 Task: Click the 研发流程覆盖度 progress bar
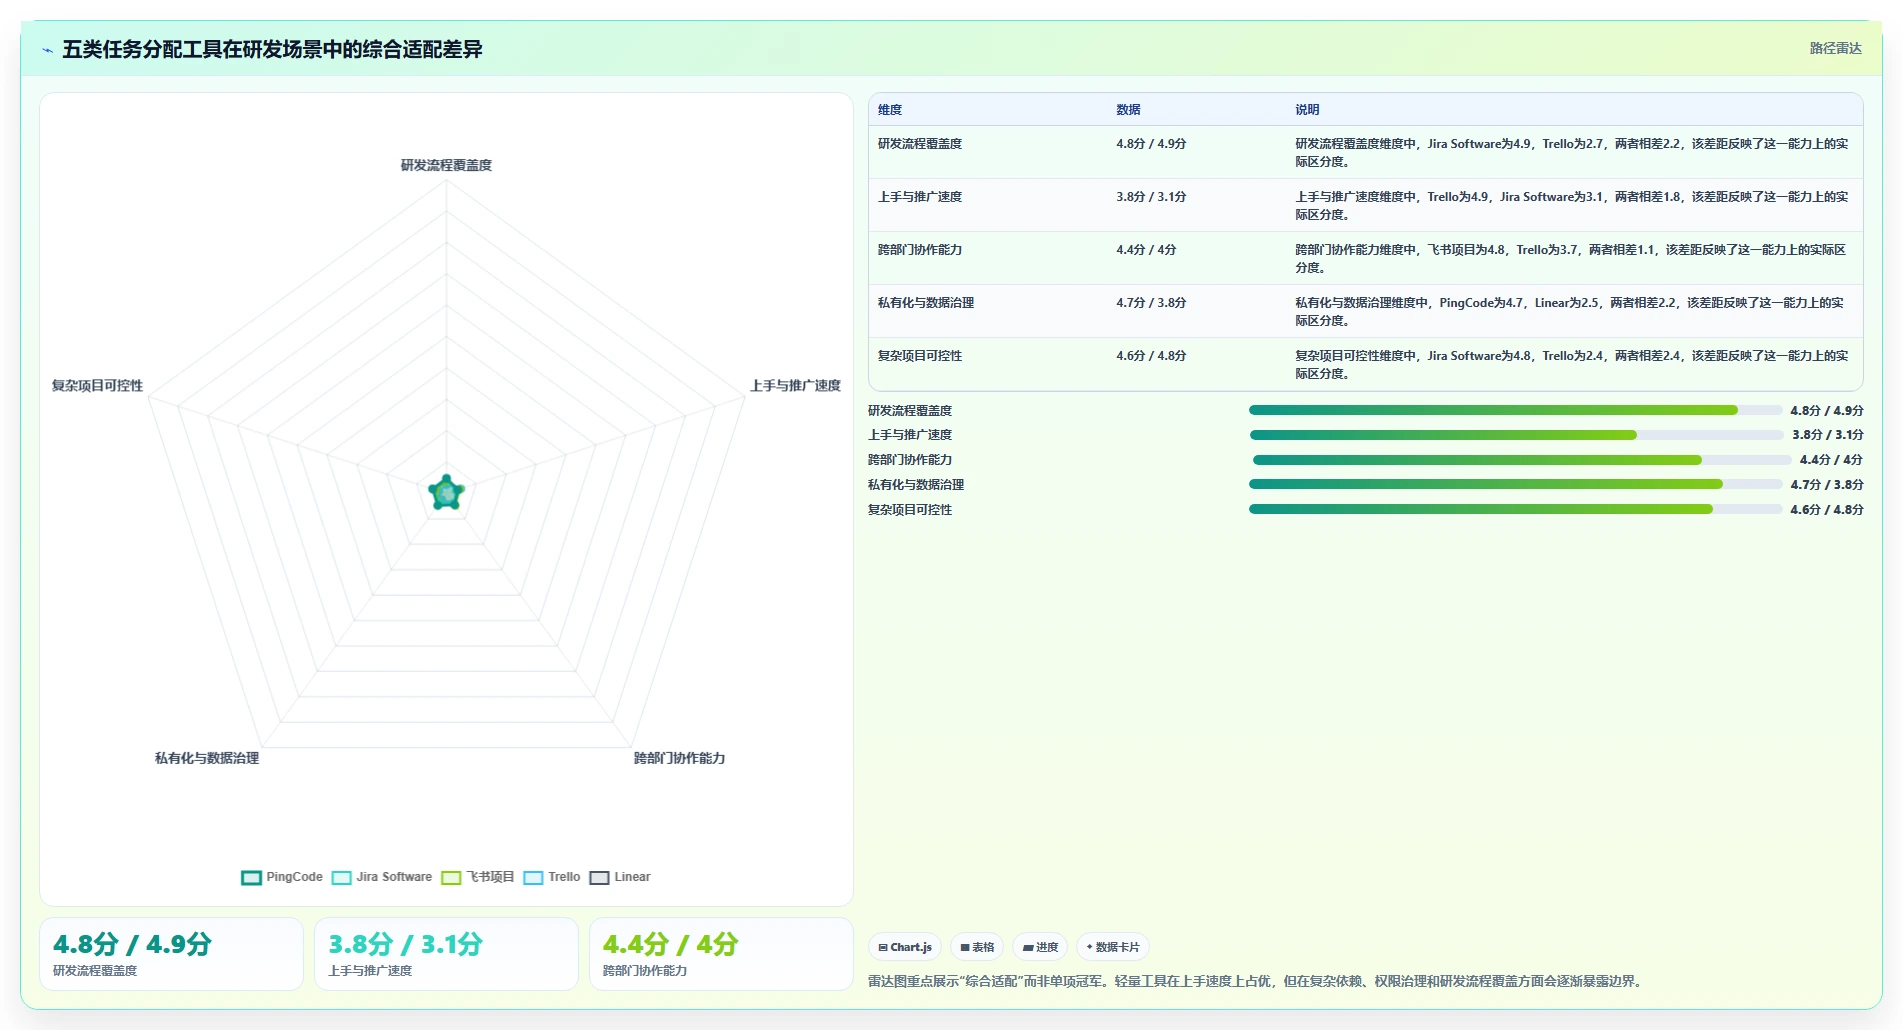[1515, 410]
